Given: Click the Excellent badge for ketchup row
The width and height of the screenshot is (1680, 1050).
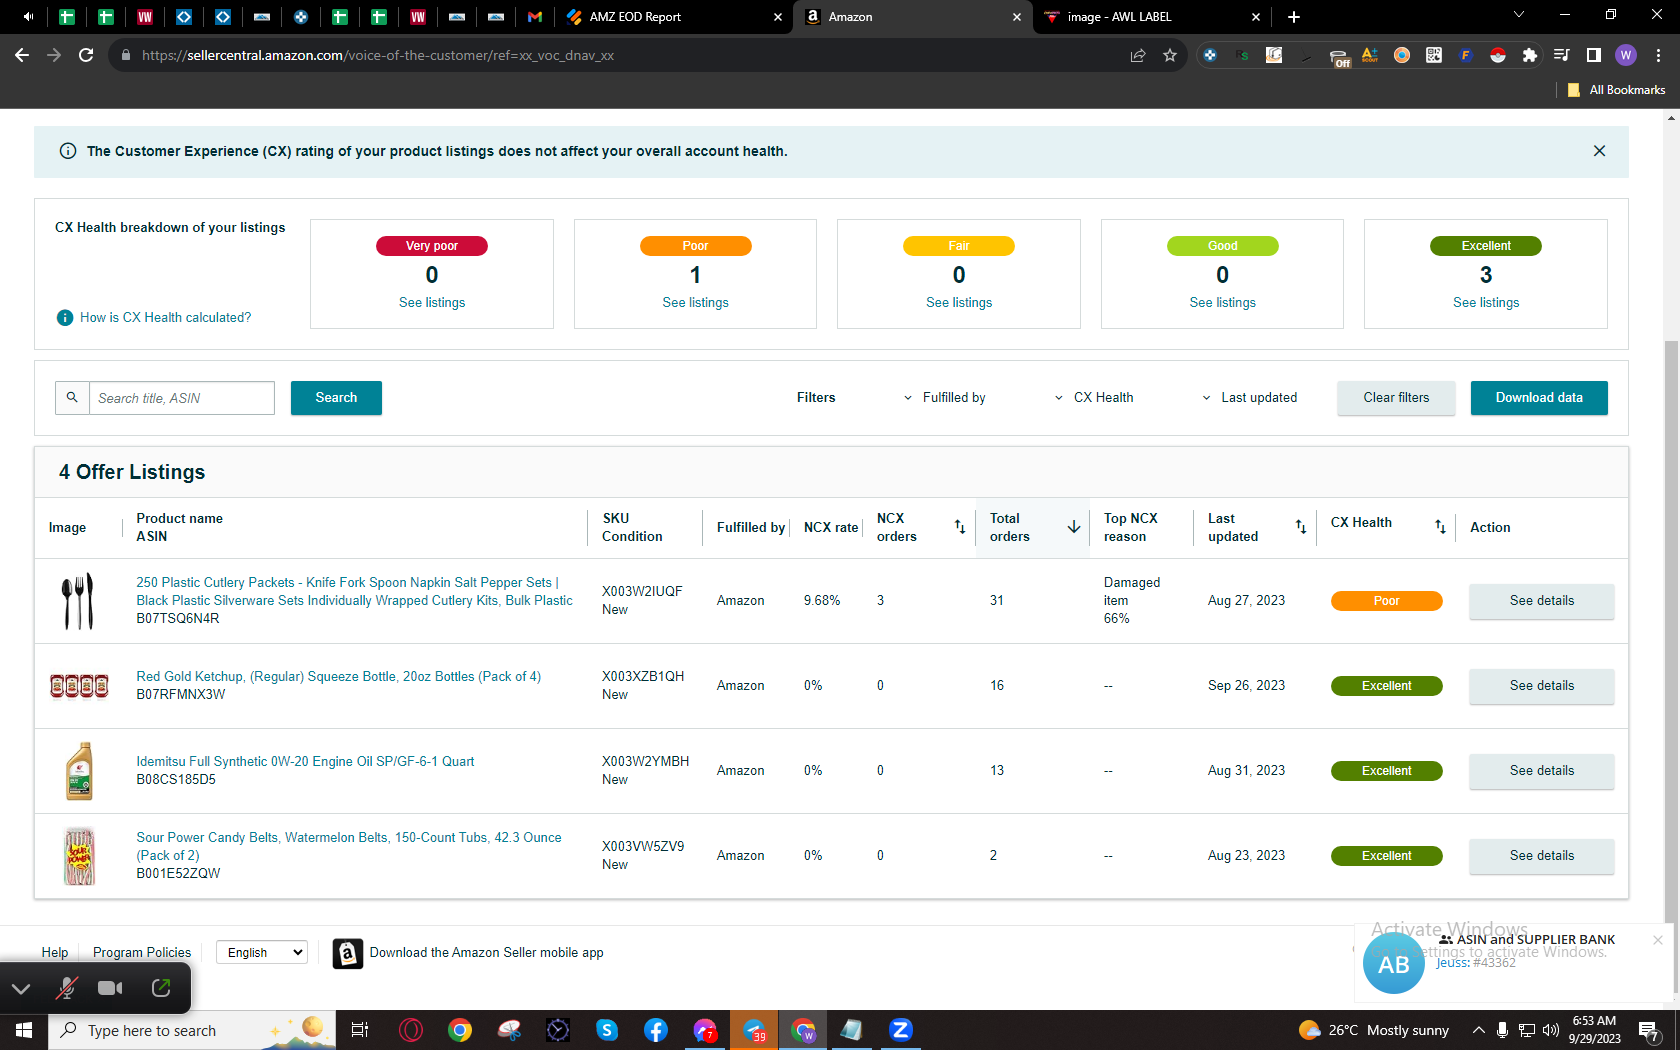Looking at the screenshot, I should tap(1386, 686).
